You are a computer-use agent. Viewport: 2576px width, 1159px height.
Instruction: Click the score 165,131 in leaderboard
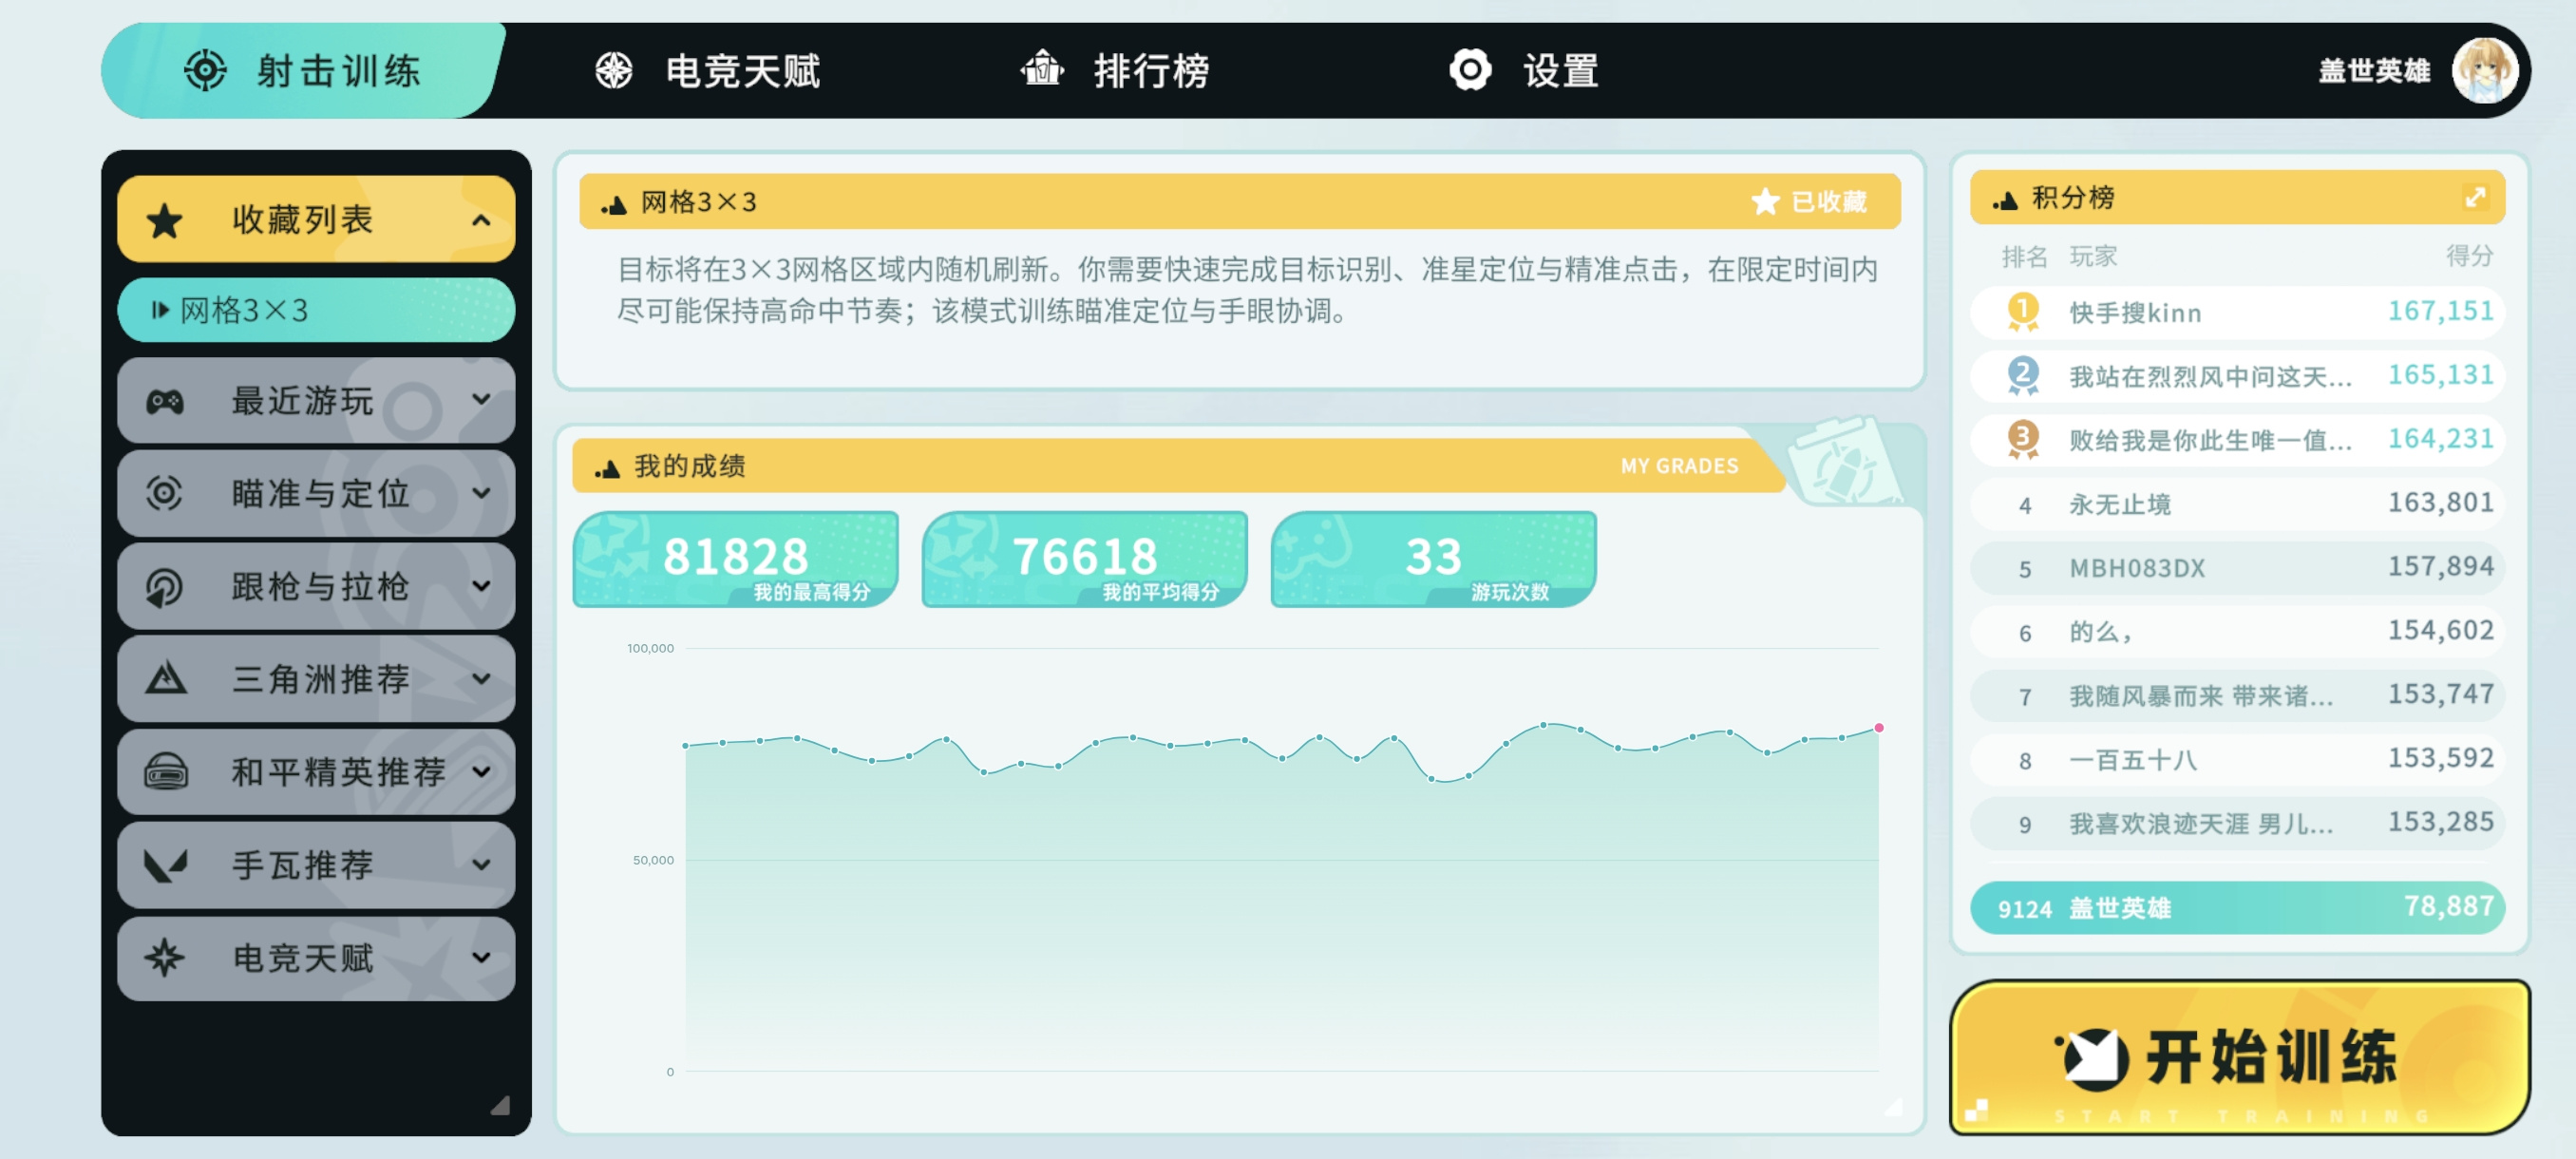[x=2441, y=375]
